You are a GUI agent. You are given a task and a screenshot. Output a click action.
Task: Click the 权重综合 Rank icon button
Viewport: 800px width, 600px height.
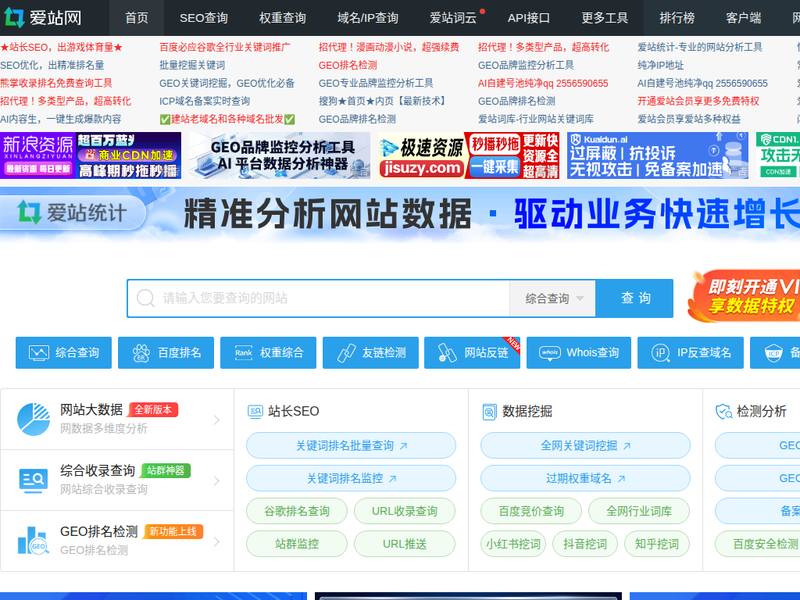tap(243, 353)
